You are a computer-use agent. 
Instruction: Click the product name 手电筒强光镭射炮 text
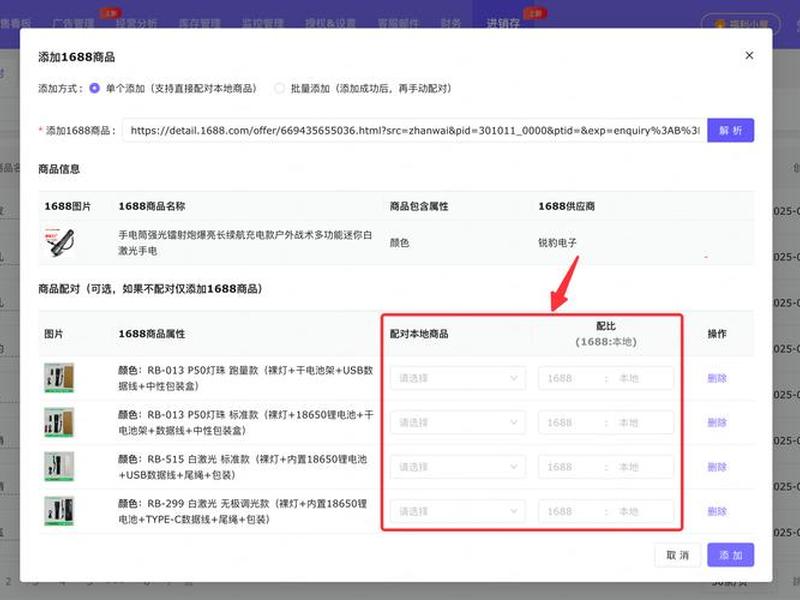pos(245,243)
